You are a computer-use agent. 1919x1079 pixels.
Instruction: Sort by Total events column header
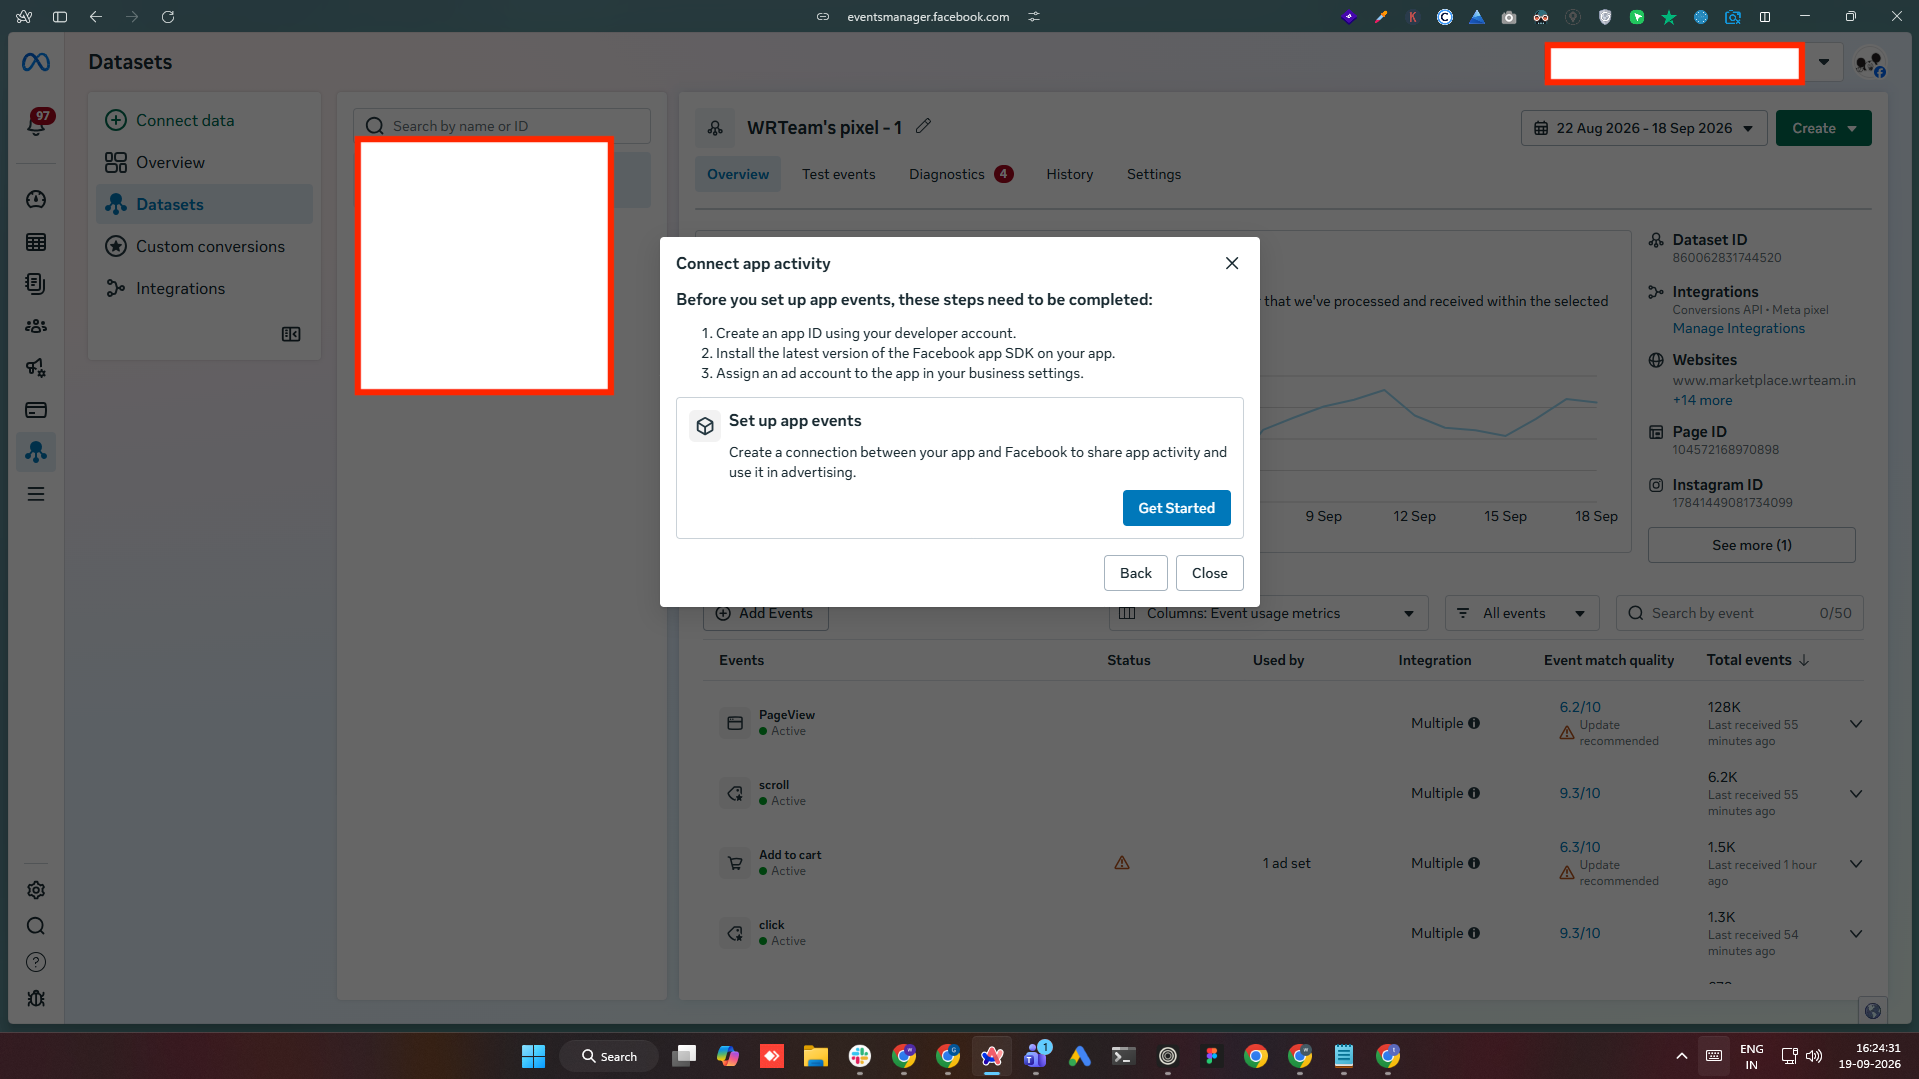point(1757,660)
